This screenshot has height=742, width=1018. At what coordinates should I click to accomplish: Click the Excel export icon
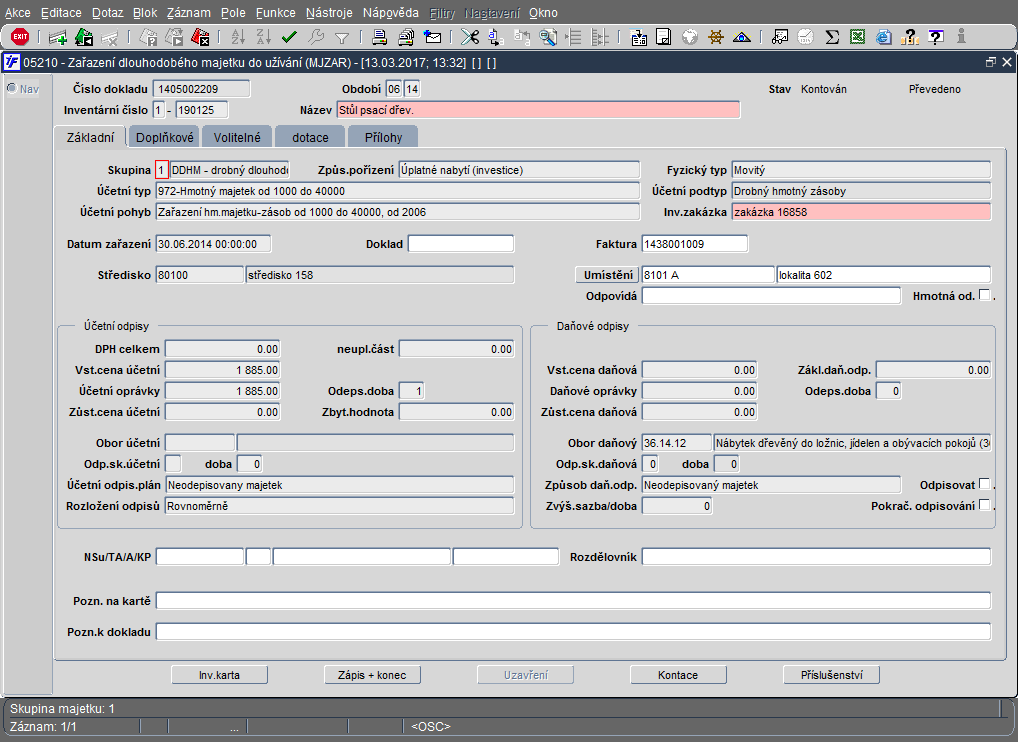tap(858, 38)
